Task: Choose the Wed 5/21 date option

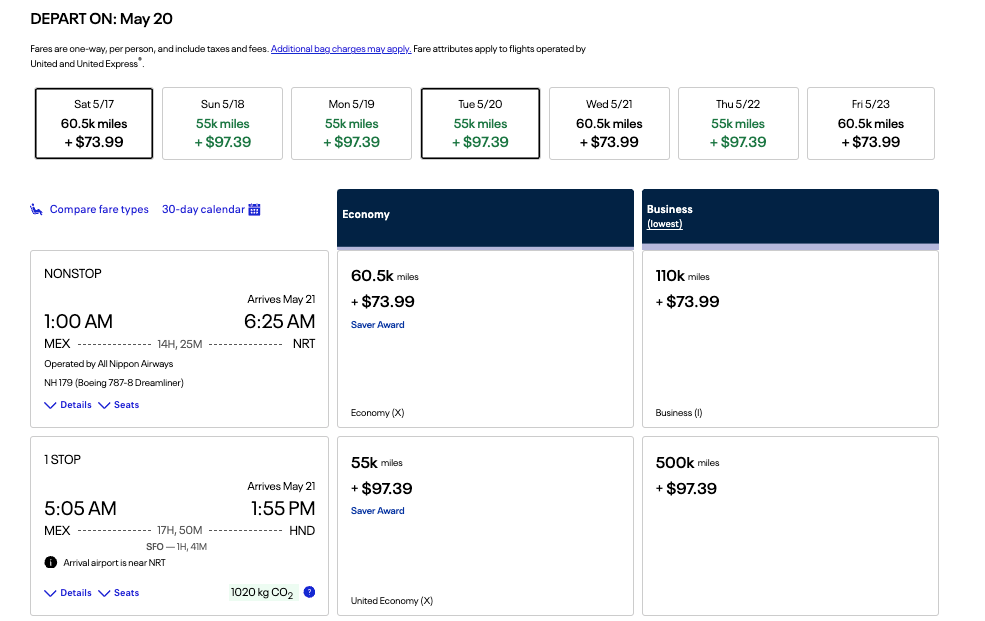Action: (x=610, y=123)
